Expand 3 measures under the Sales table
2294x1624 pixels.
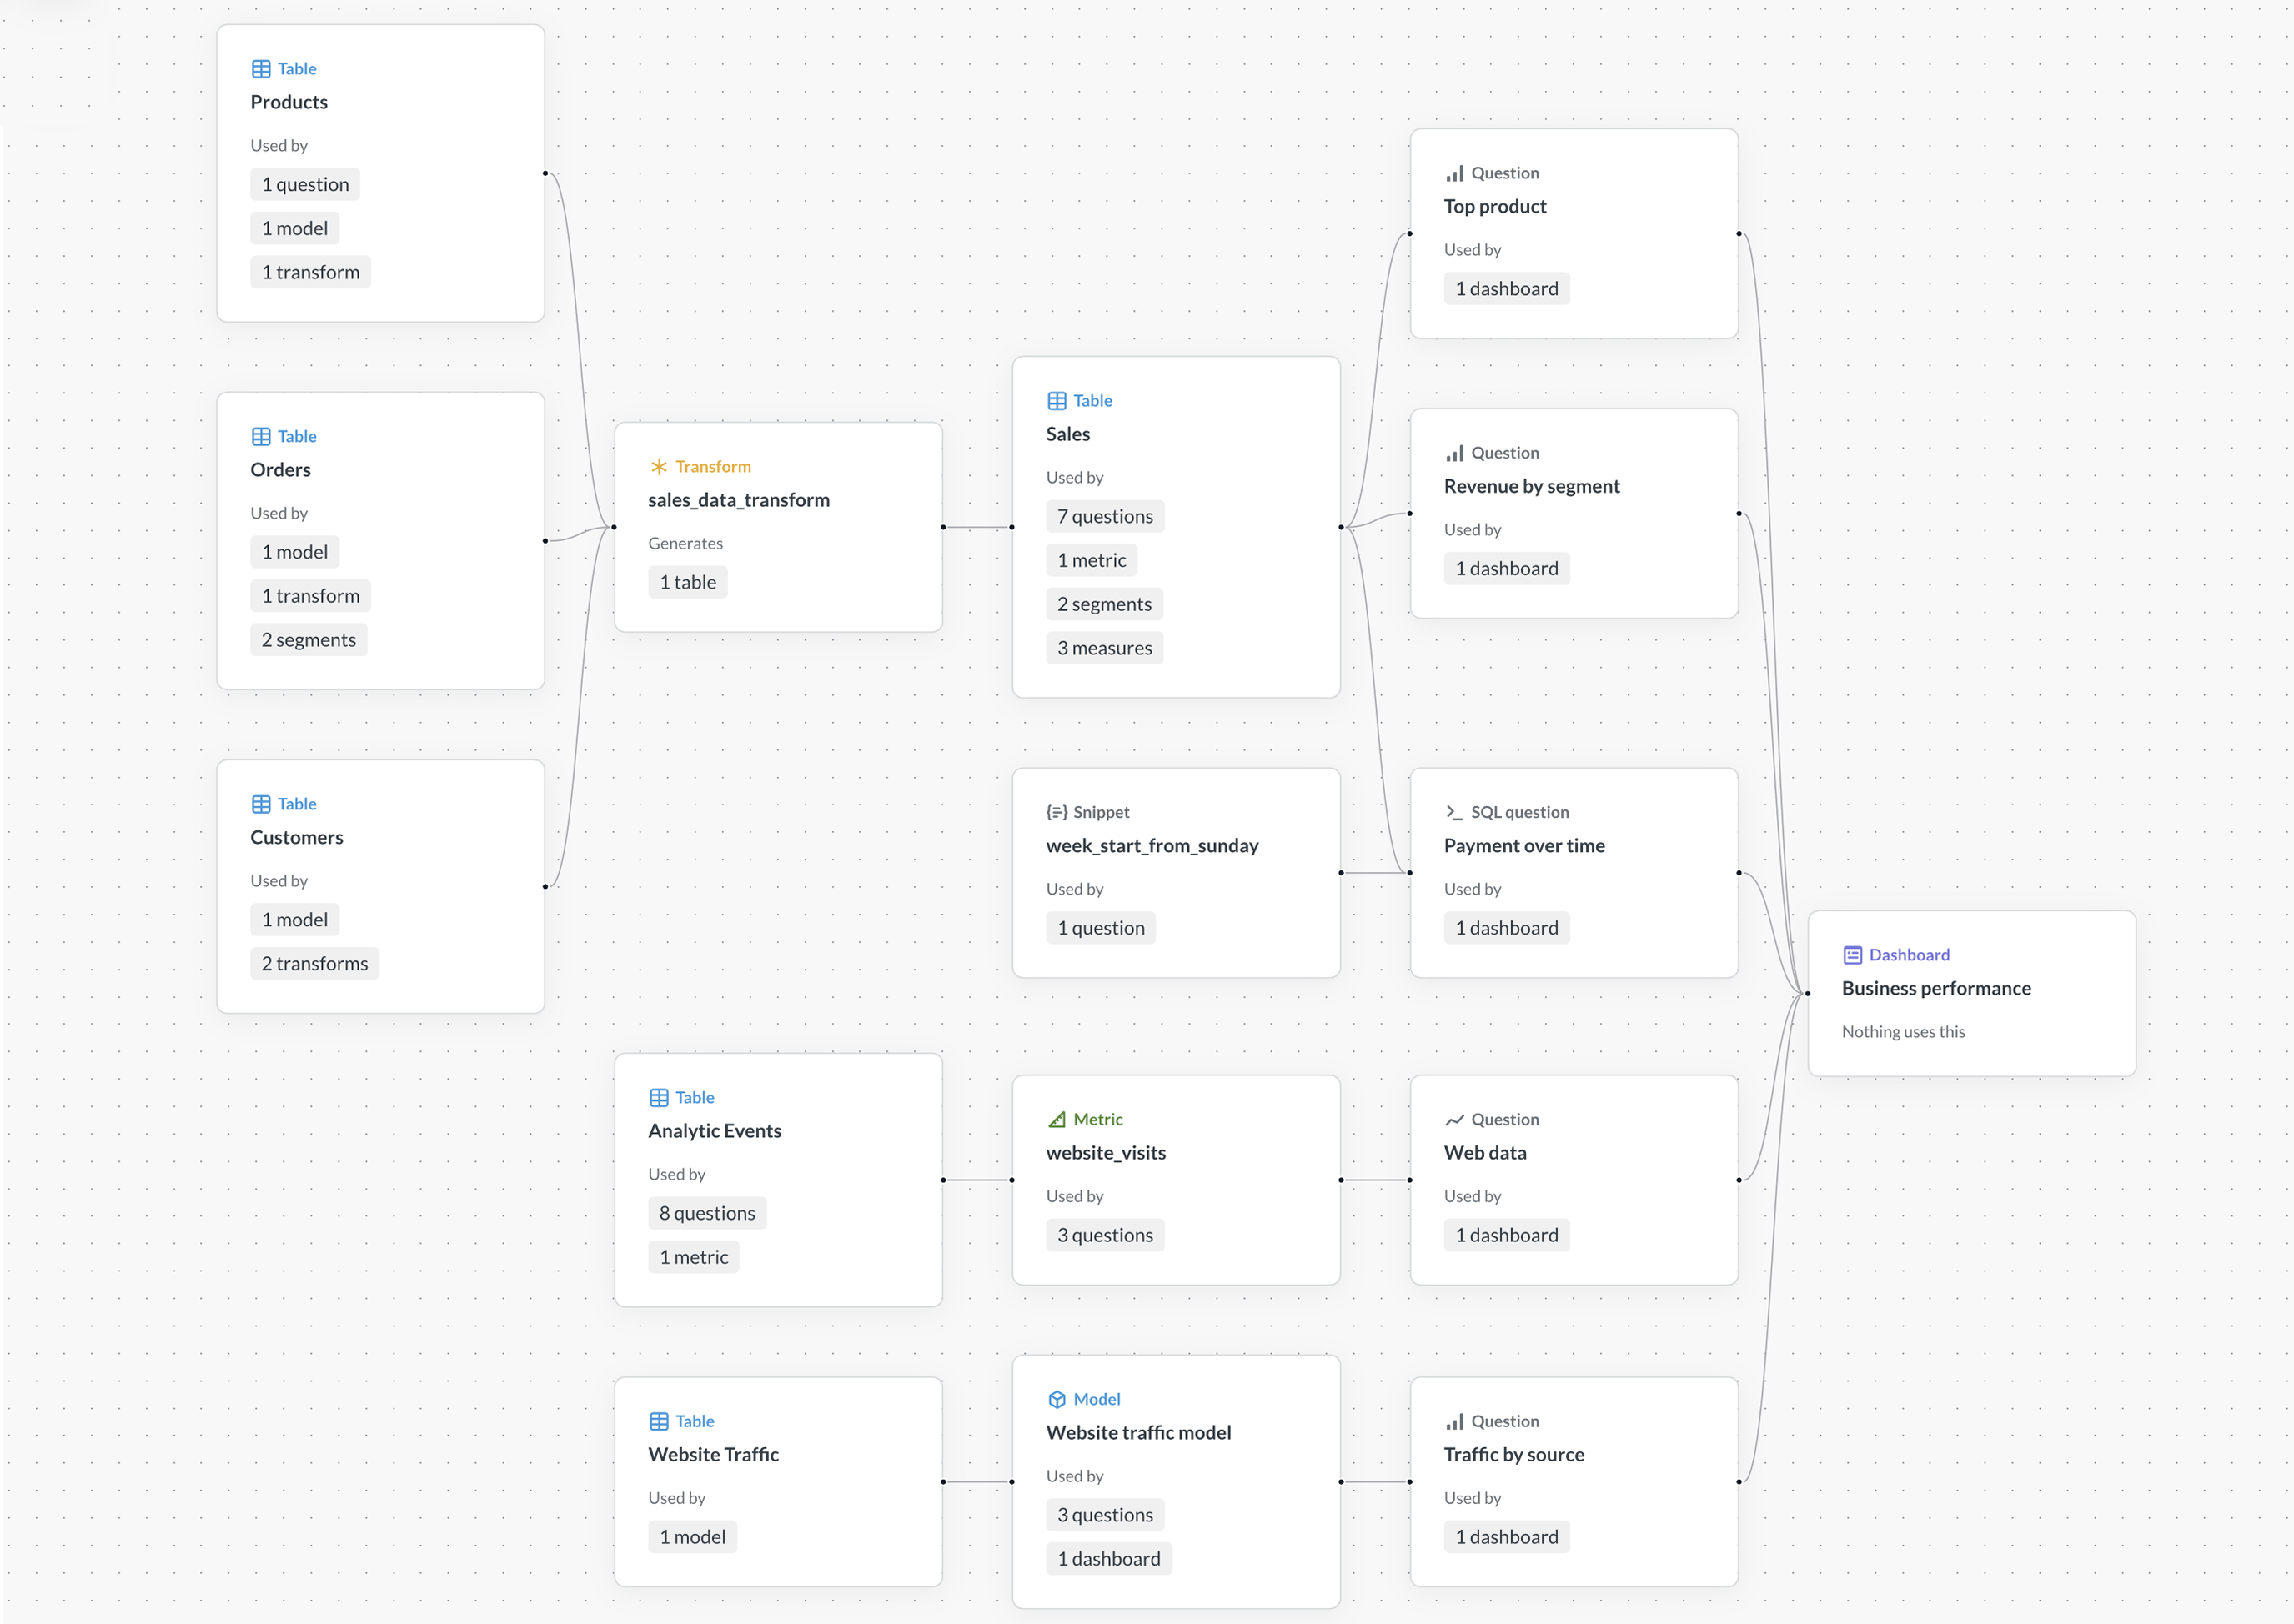(x=1104, y=648)
